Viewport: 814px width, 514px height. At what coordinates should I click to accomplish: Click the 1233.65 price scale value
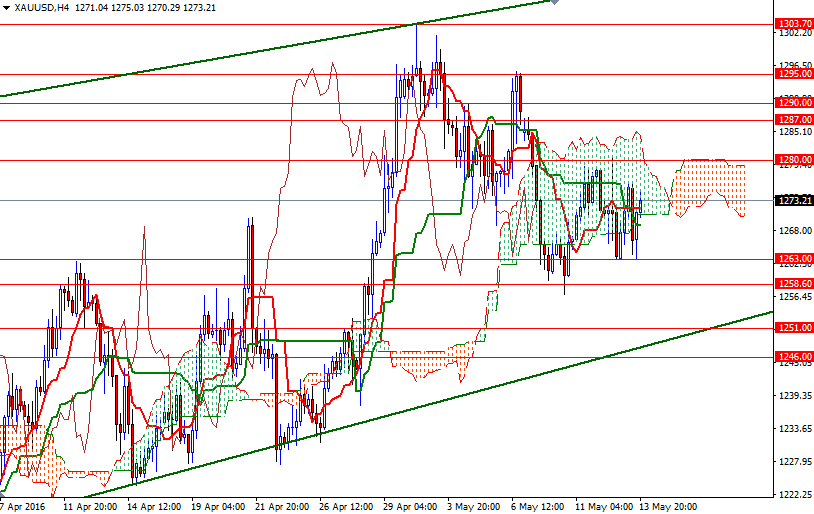click(795, 428)
